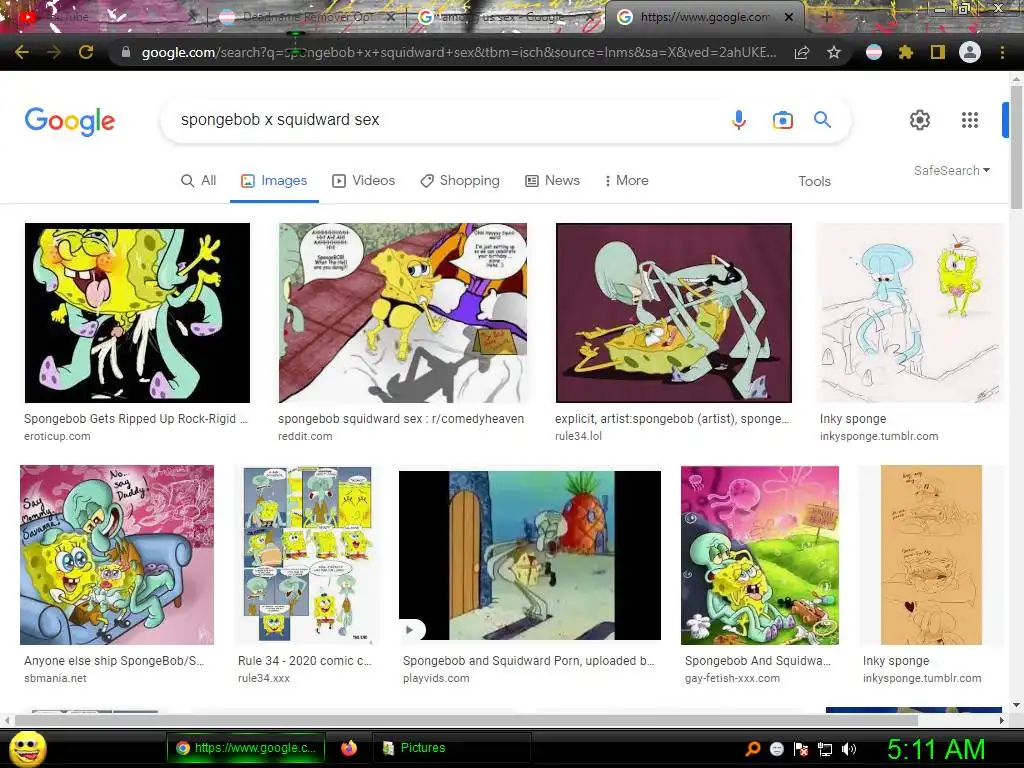Go to Google home via the logo
Screen dimensions: 1024x768
click(70, 121)
